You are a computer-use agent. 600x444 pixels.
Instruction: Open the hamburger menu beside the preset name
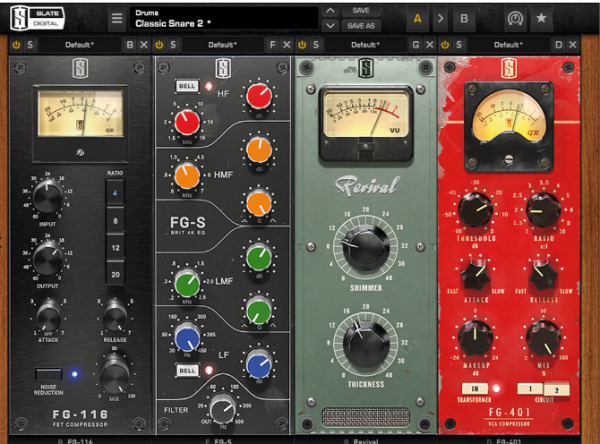coord(116,18)
